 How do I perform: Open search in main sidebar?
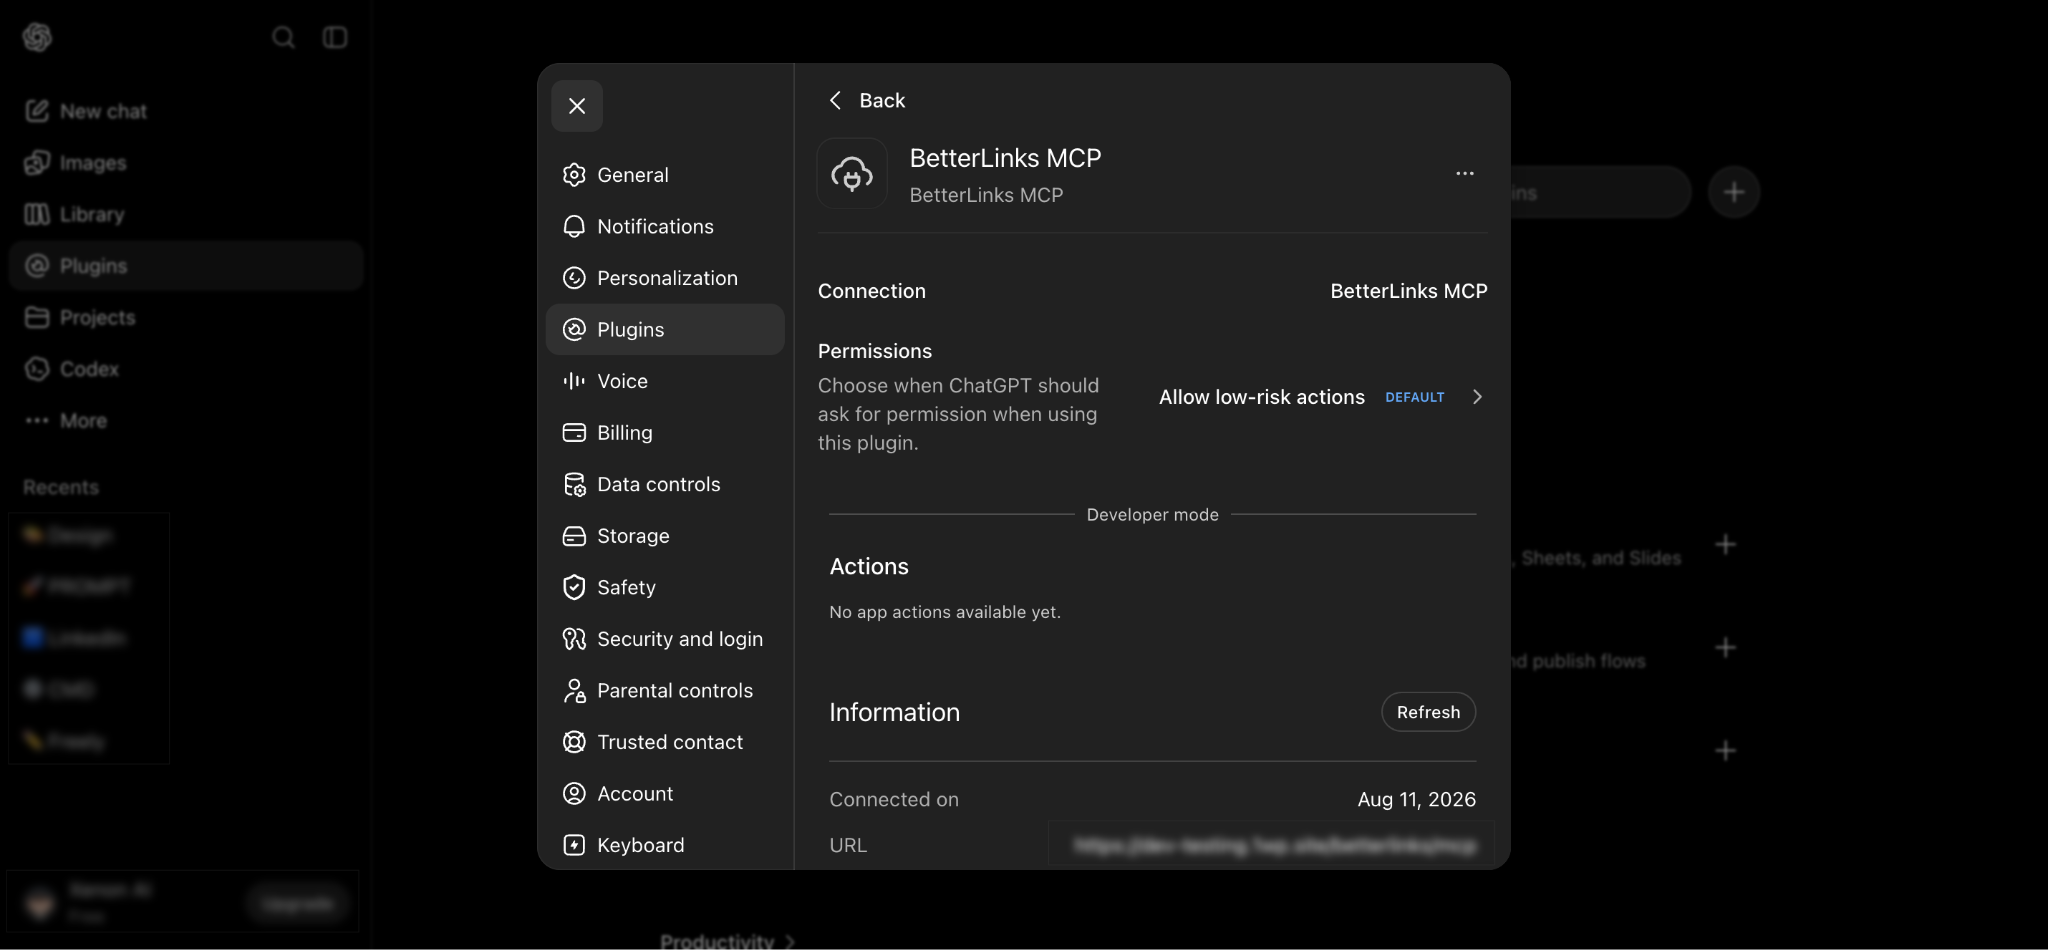coord(283,37)
